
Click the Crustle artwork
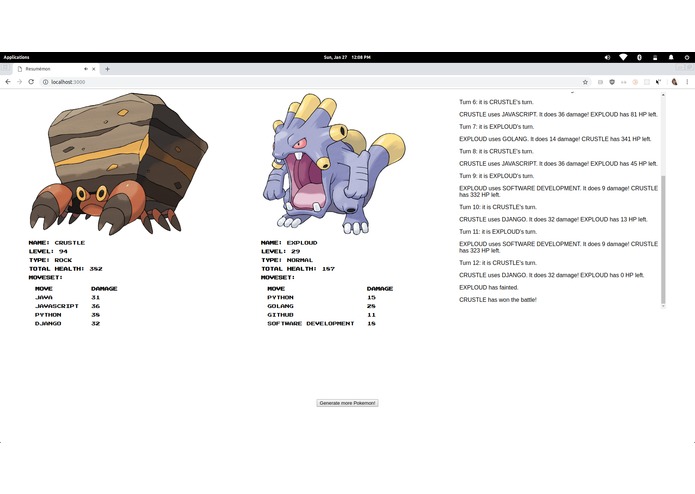[119, 163]
